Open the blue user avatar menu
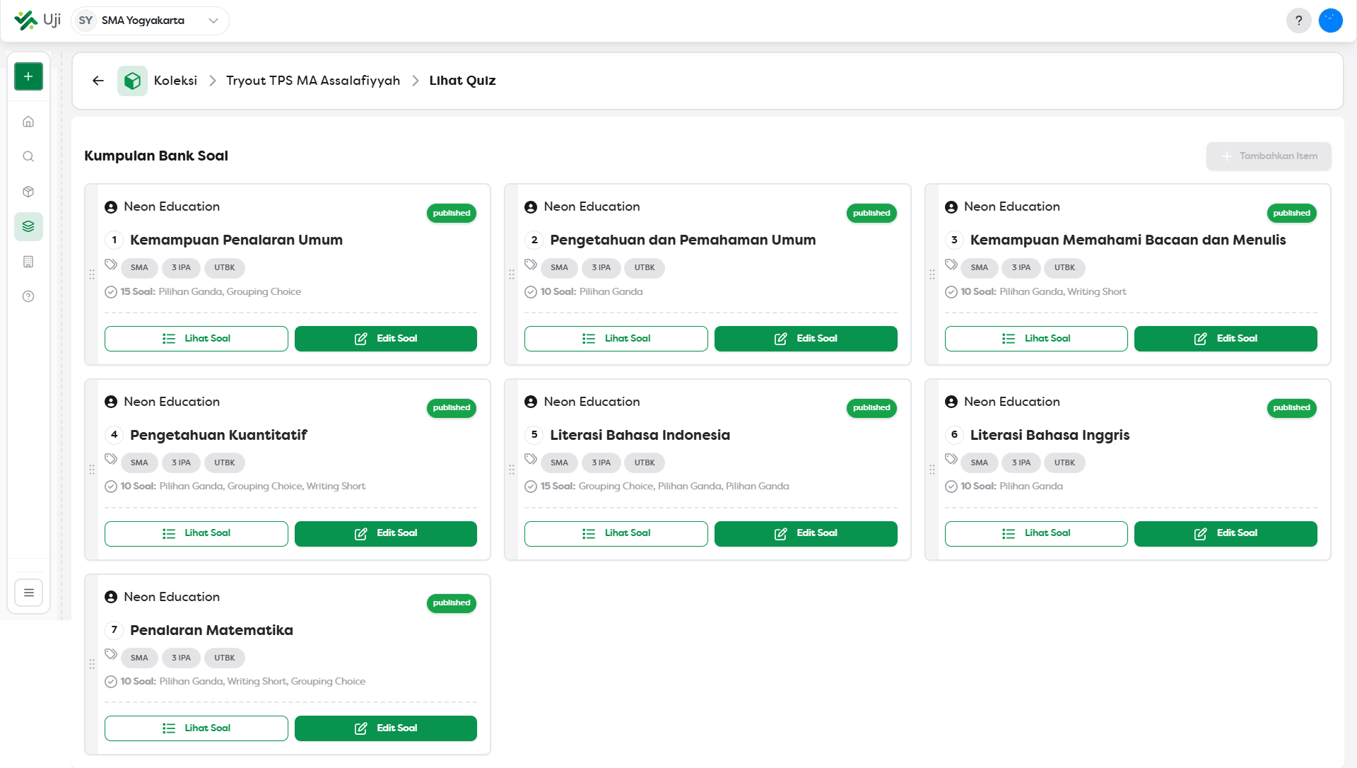This screenshot has height=768, width=1357. [x=1330, y=21]
